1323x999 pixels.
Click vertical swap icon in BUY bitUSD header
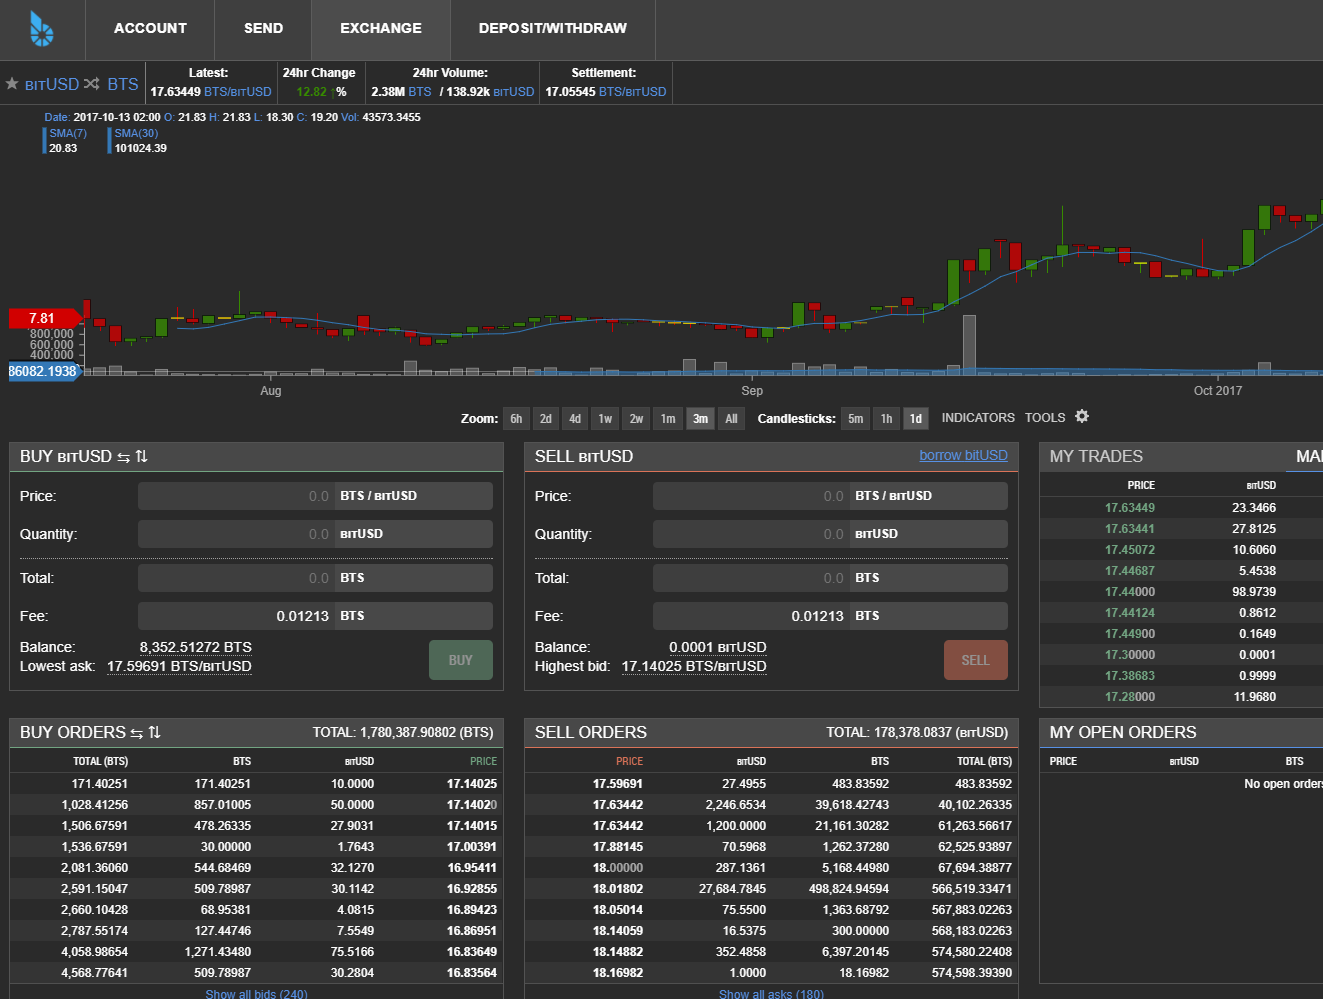coord(142,456)
